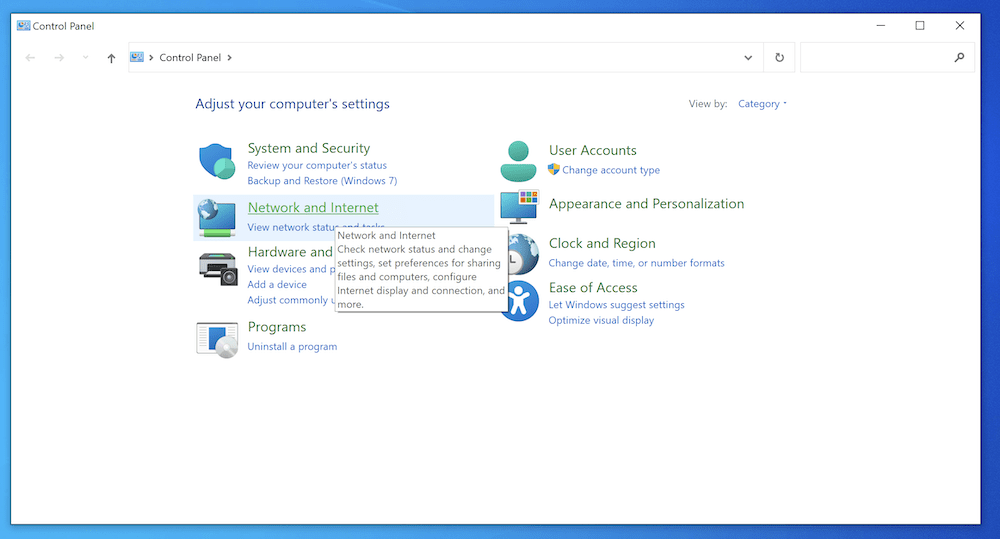Viewport: 1000px width, 539px height.
Task: Open the View by Category dropdown
Action: click(762, 103)
